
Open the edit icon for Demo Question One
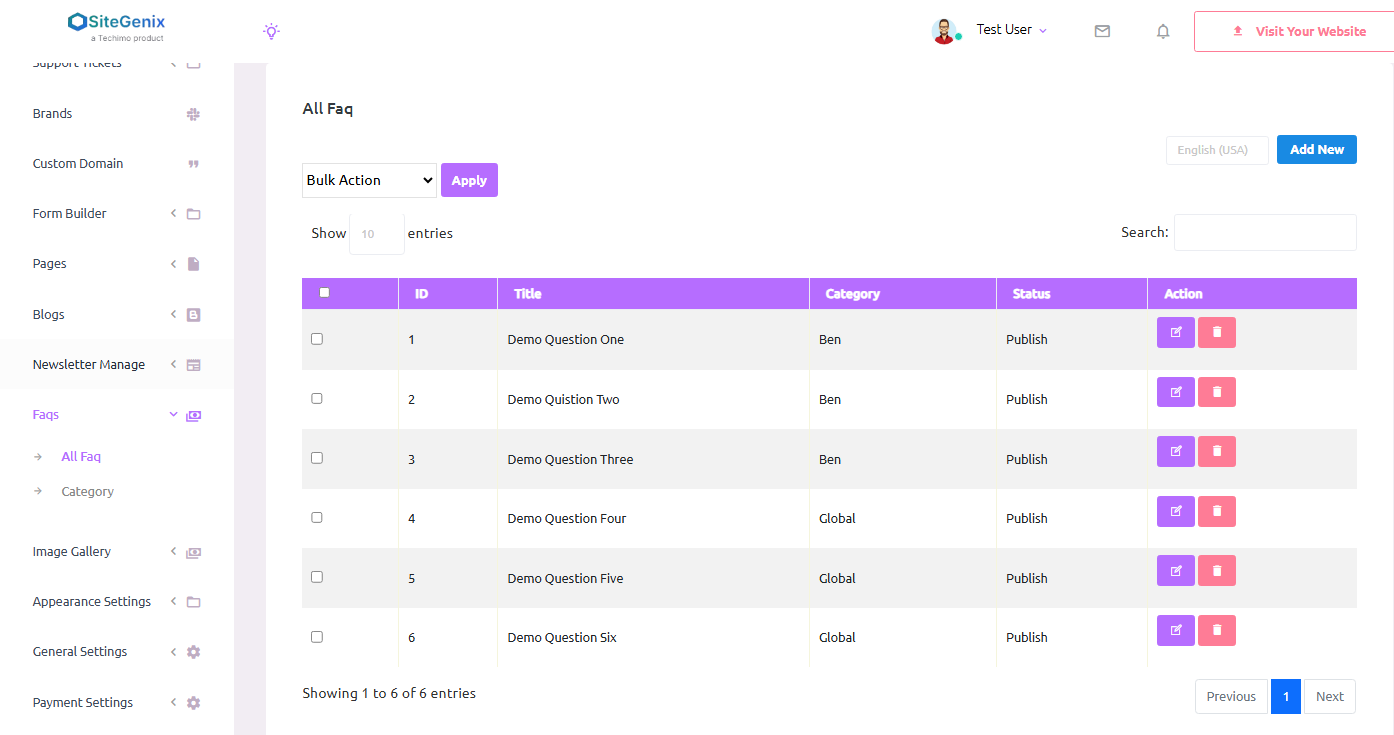point(1175,332)
